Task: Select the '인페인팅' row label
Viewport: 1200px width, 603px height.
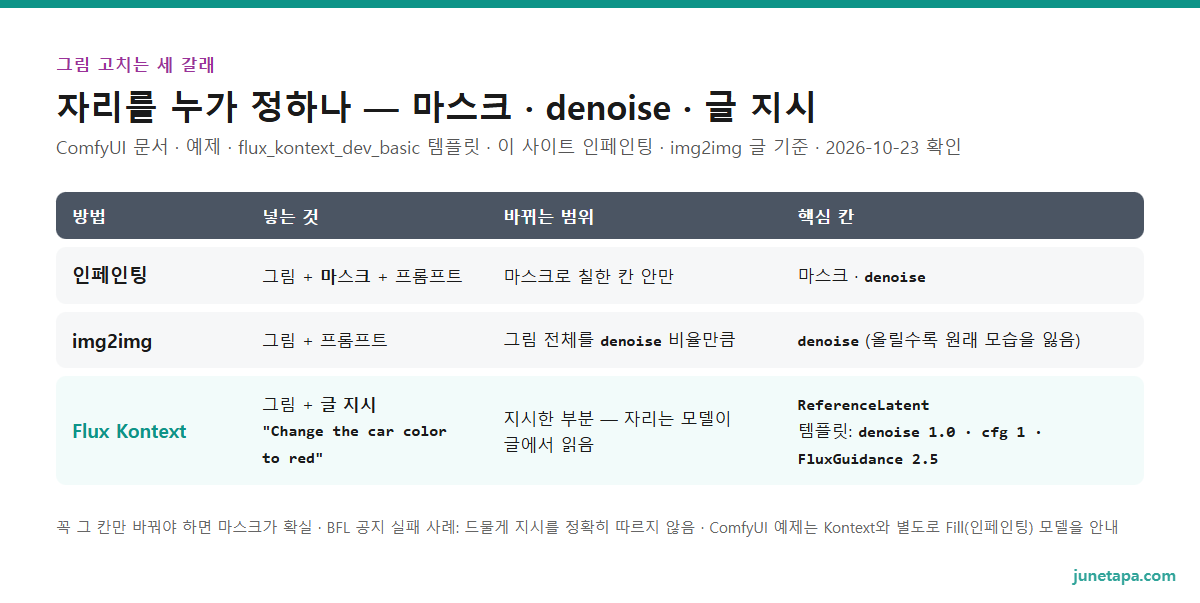Action: coord(109,275)
